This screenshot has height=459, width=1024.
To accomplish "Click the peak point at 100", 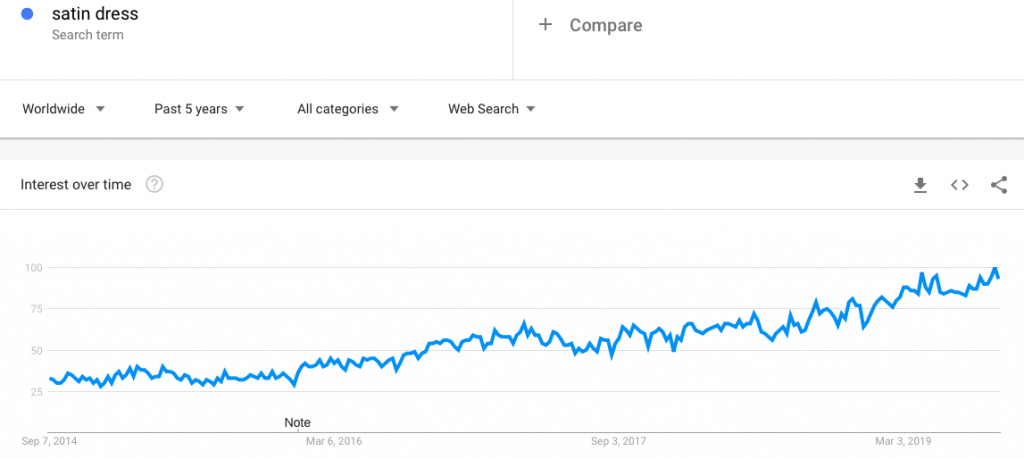I will coord(995,268).
